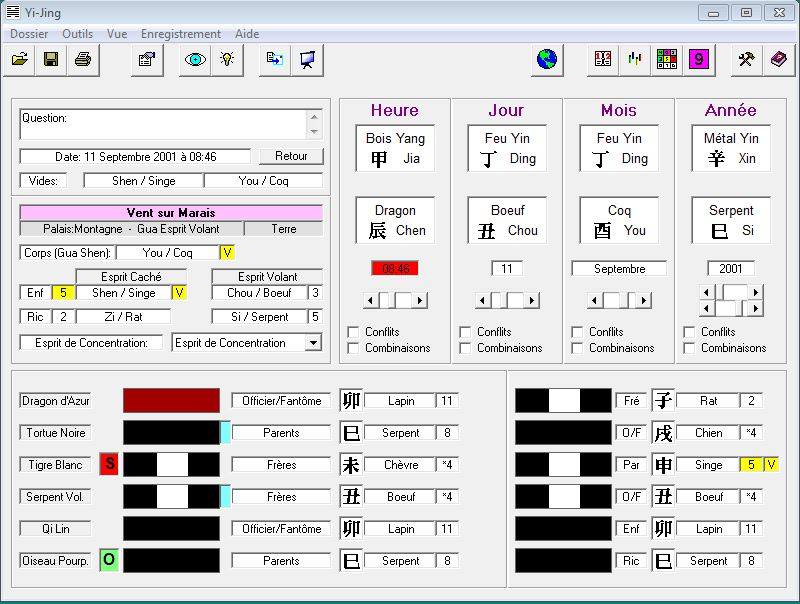Viewport: 800px width, 604px height.
Task: Click the red number grid icon
Action: point(603,60)
